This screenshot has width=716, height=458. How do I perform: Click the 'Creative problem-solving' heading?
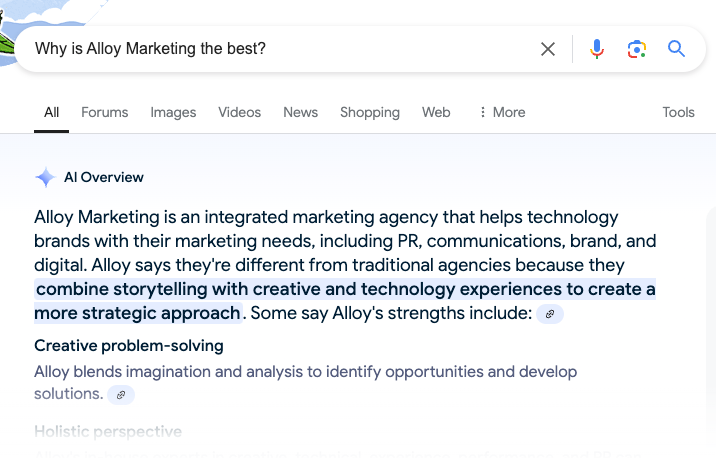pyautogui.click(x=129, y=346)
